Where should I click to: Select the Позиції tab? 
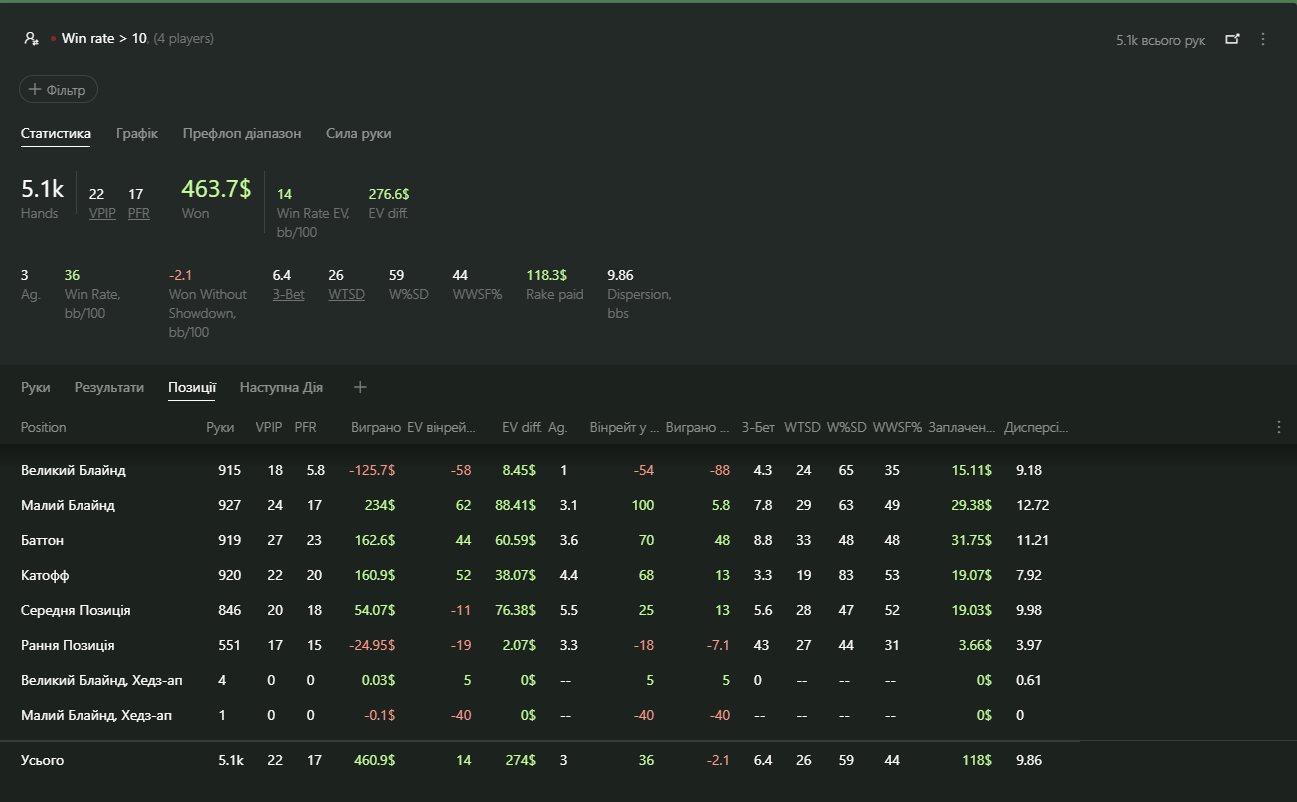click(x=192, y=387)
